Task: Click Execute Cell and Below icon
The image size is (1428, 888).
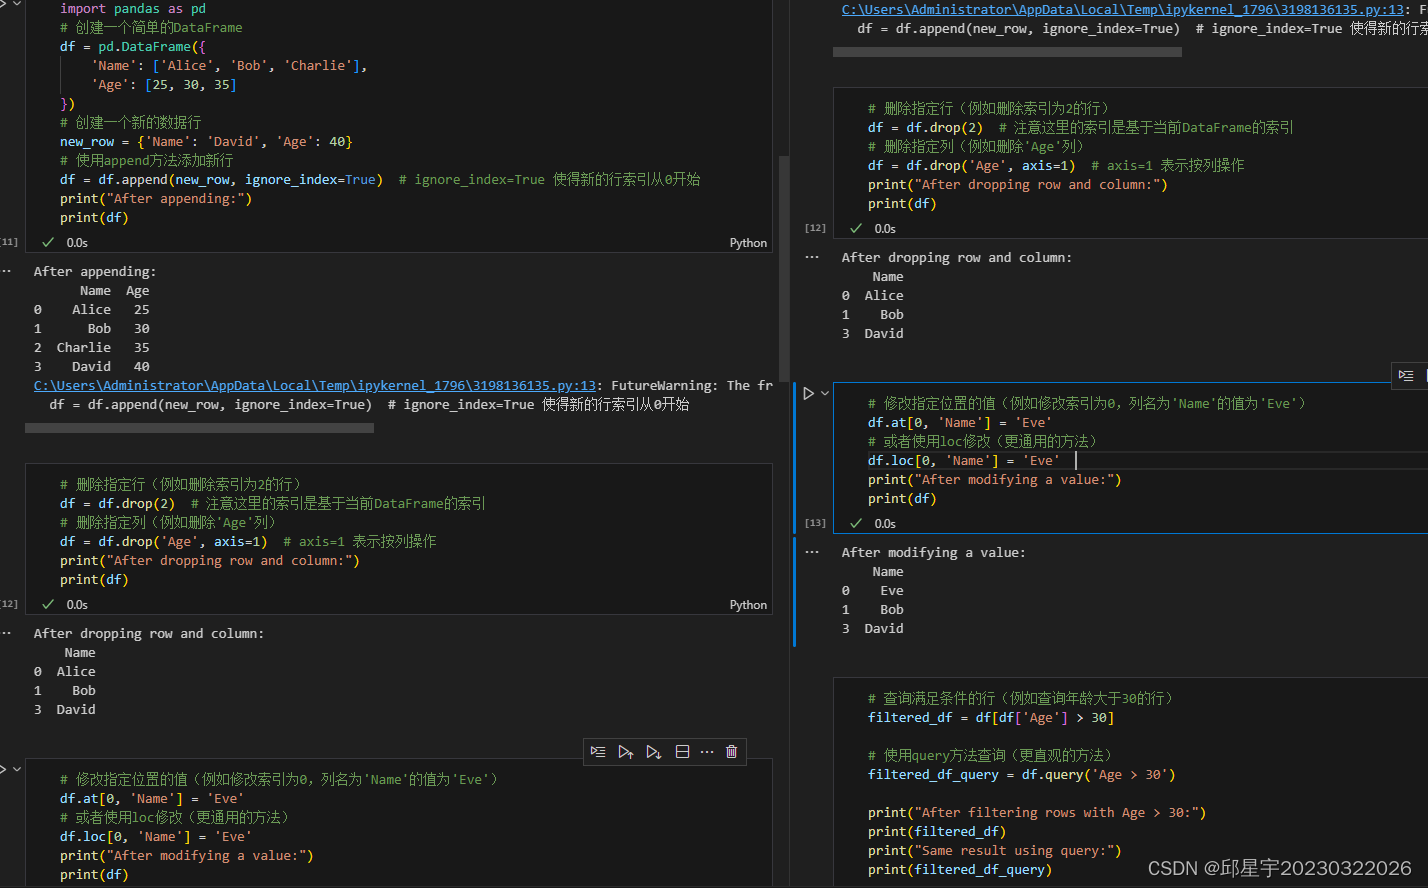Action: click(x=654, y=752)
